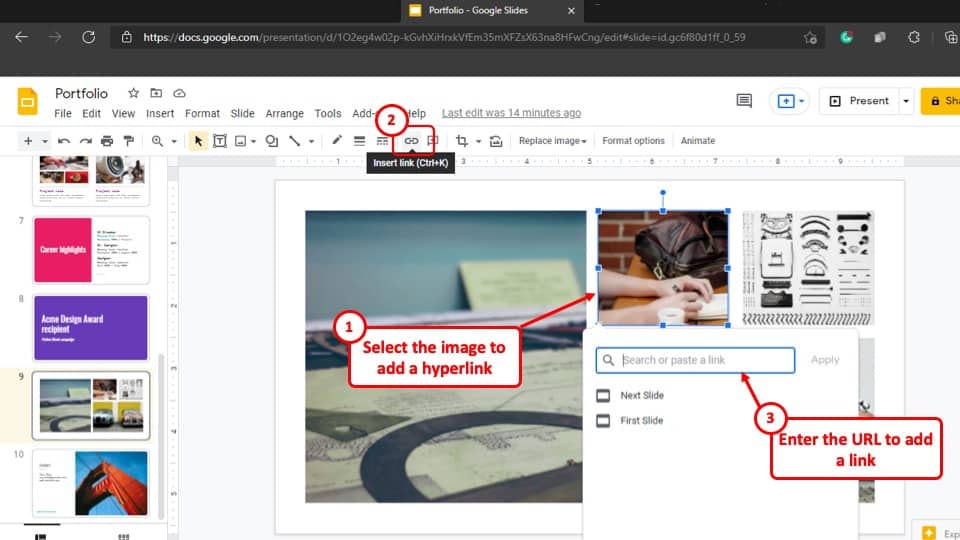Screen dimensions: 960x540
Task: Select the text box tool
Action: click(x=220, y=141)
